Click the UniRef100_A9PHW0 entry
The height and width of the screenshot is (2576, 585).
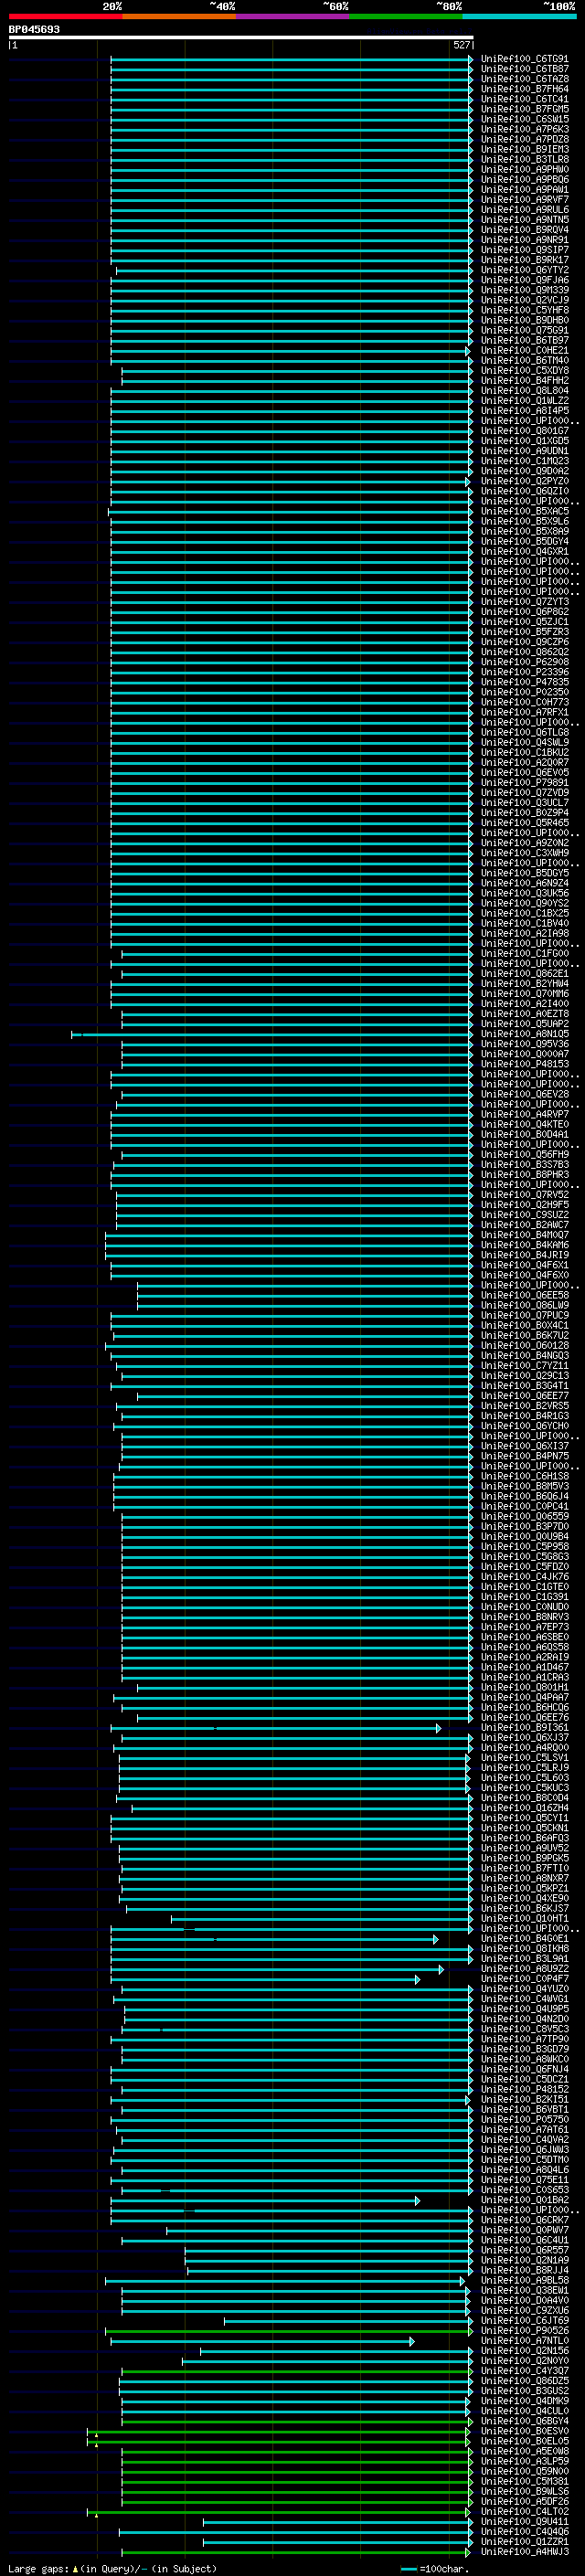(524, 169)
